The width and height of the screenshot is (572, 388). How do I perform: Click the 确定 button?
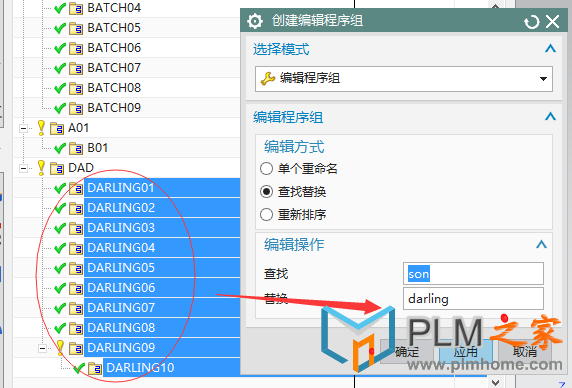pyautogui.click(x=407, y=352)
